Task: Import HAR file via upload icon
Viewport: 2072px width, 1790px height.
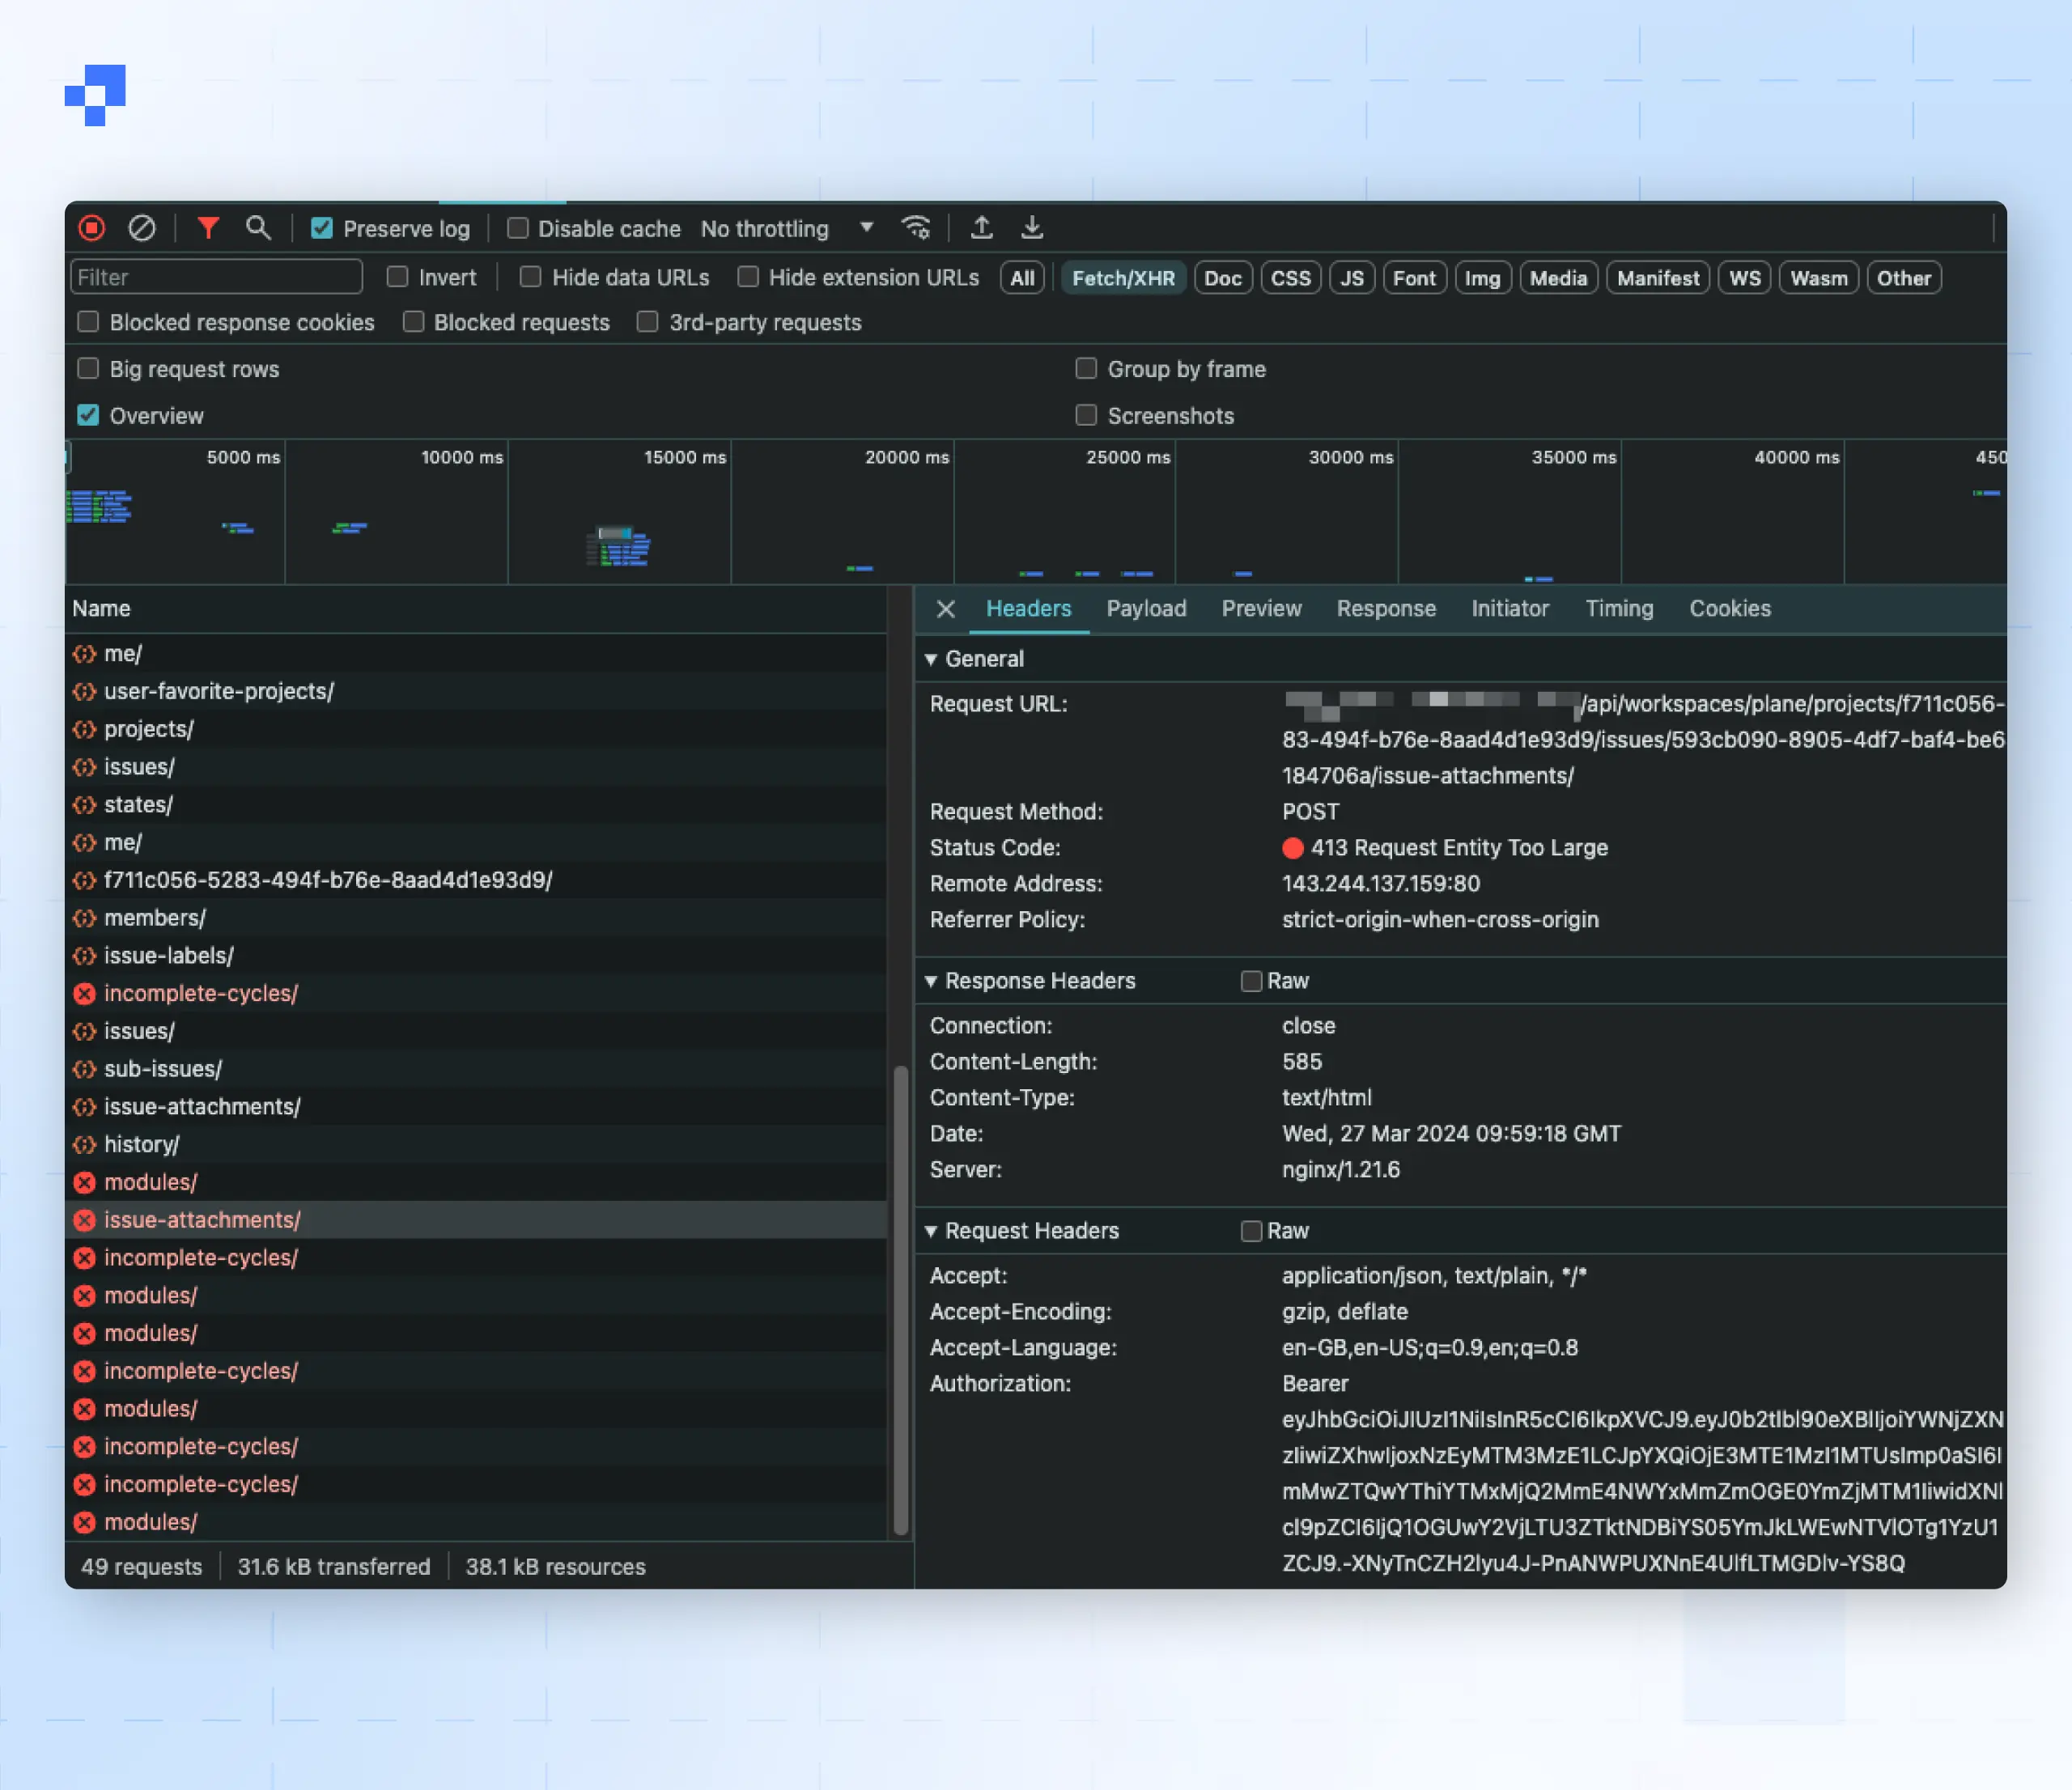Action: pyautogui.click(x=981, y=228)
